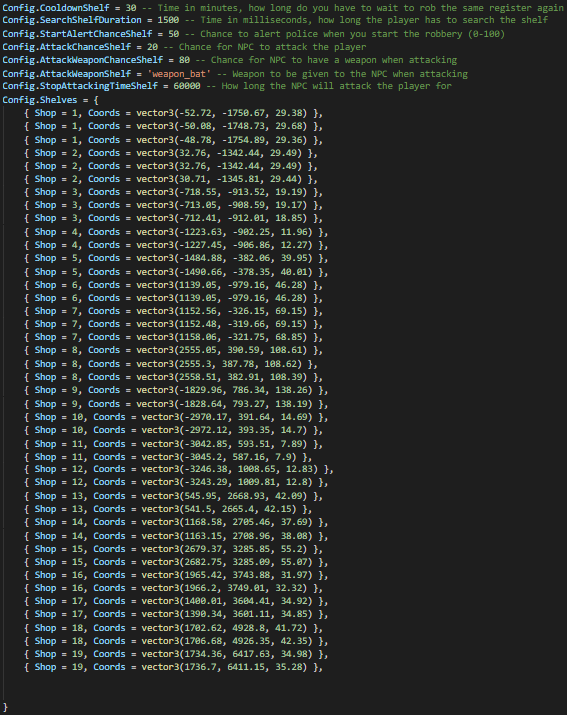567x715 pixels.
Task: Click the closing brace ending the Shelves table
Action: [5, 707]
